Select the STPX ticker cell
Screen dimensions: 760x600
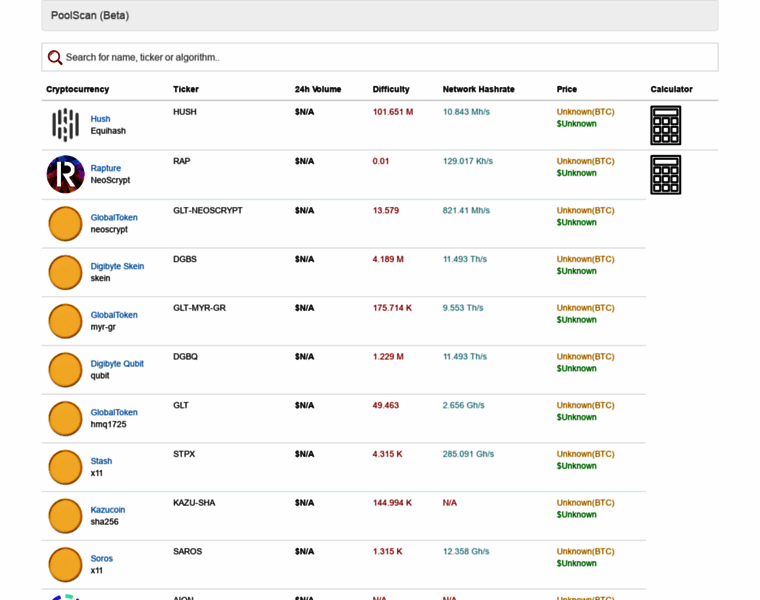184,454
